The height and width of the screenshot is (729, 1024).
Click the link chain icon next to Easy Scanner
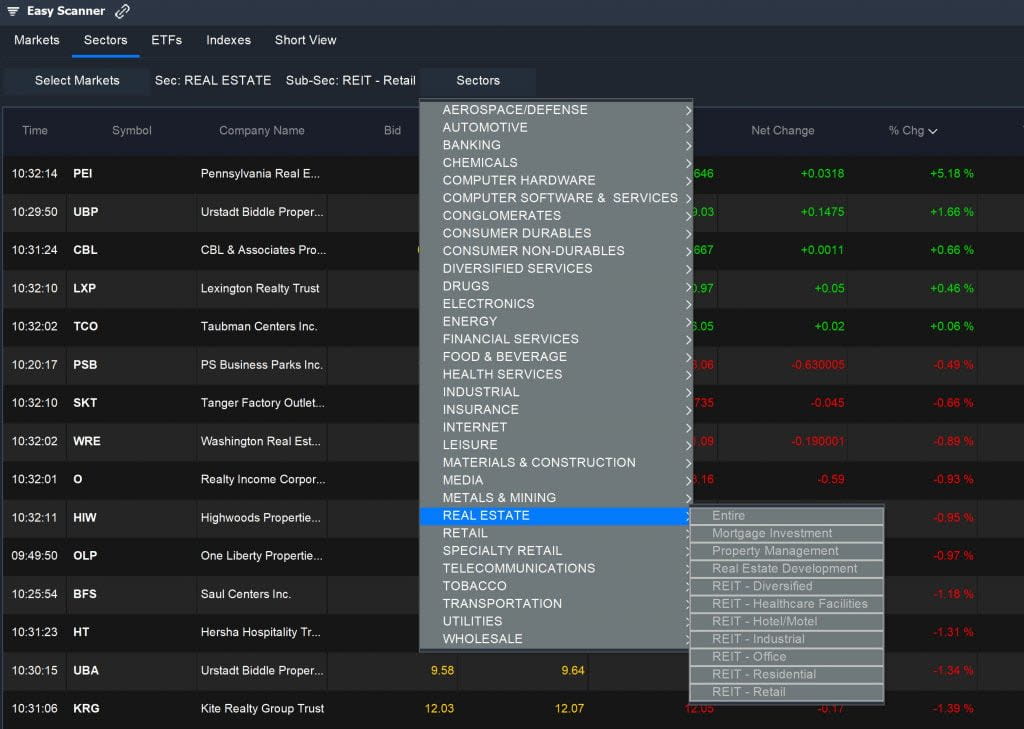coord(123,11)
